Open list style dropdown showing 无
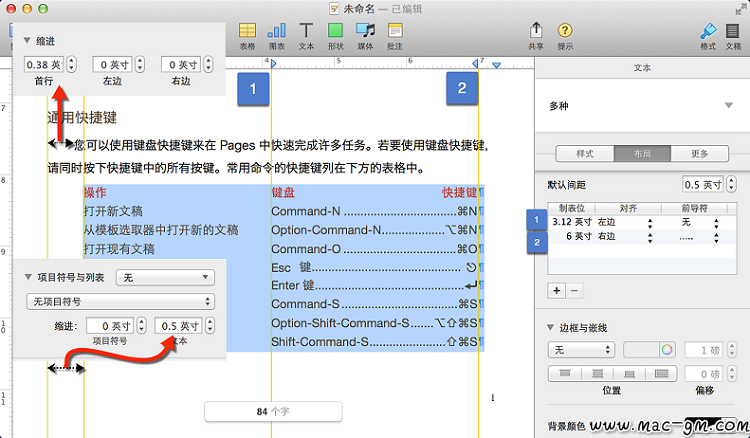The height and width of the screenshot is (438, 750). pos(165,277)
